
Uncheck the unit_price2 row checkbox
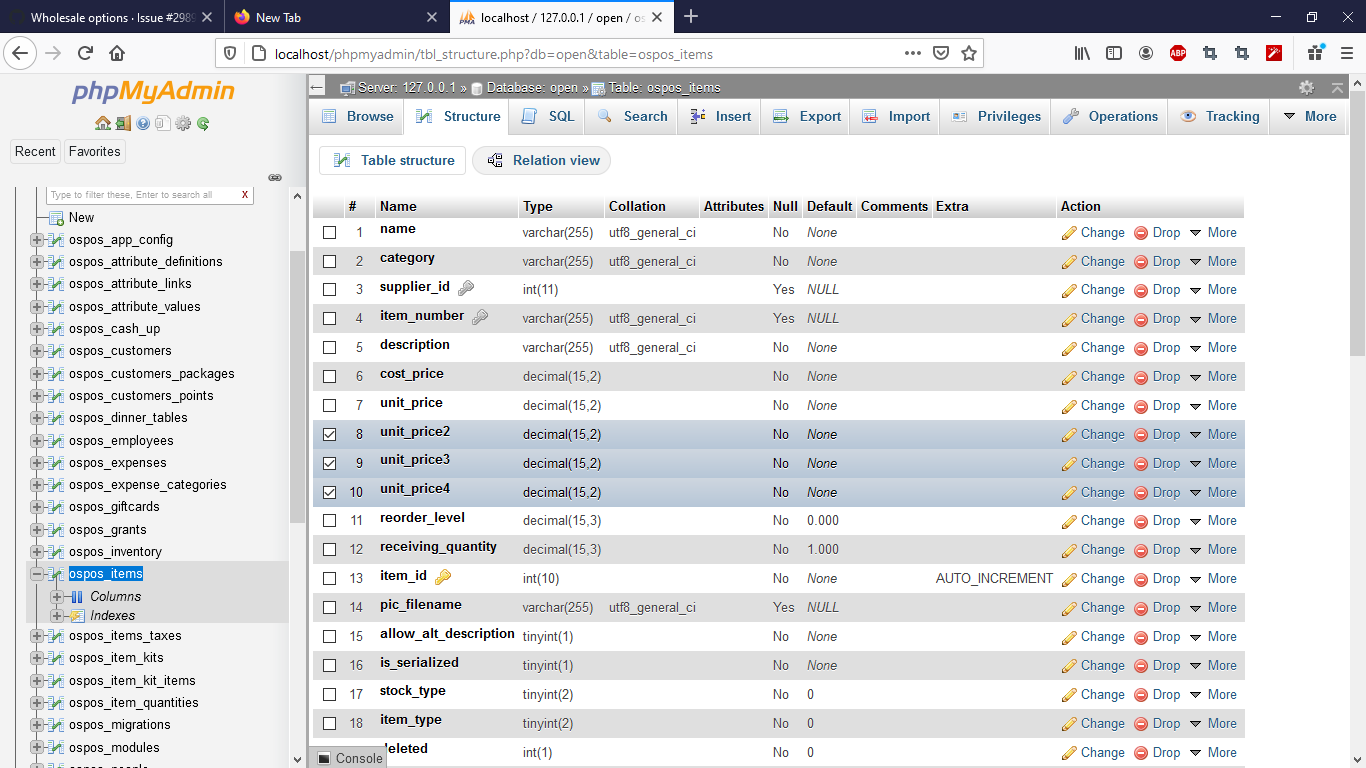[331, 434]
